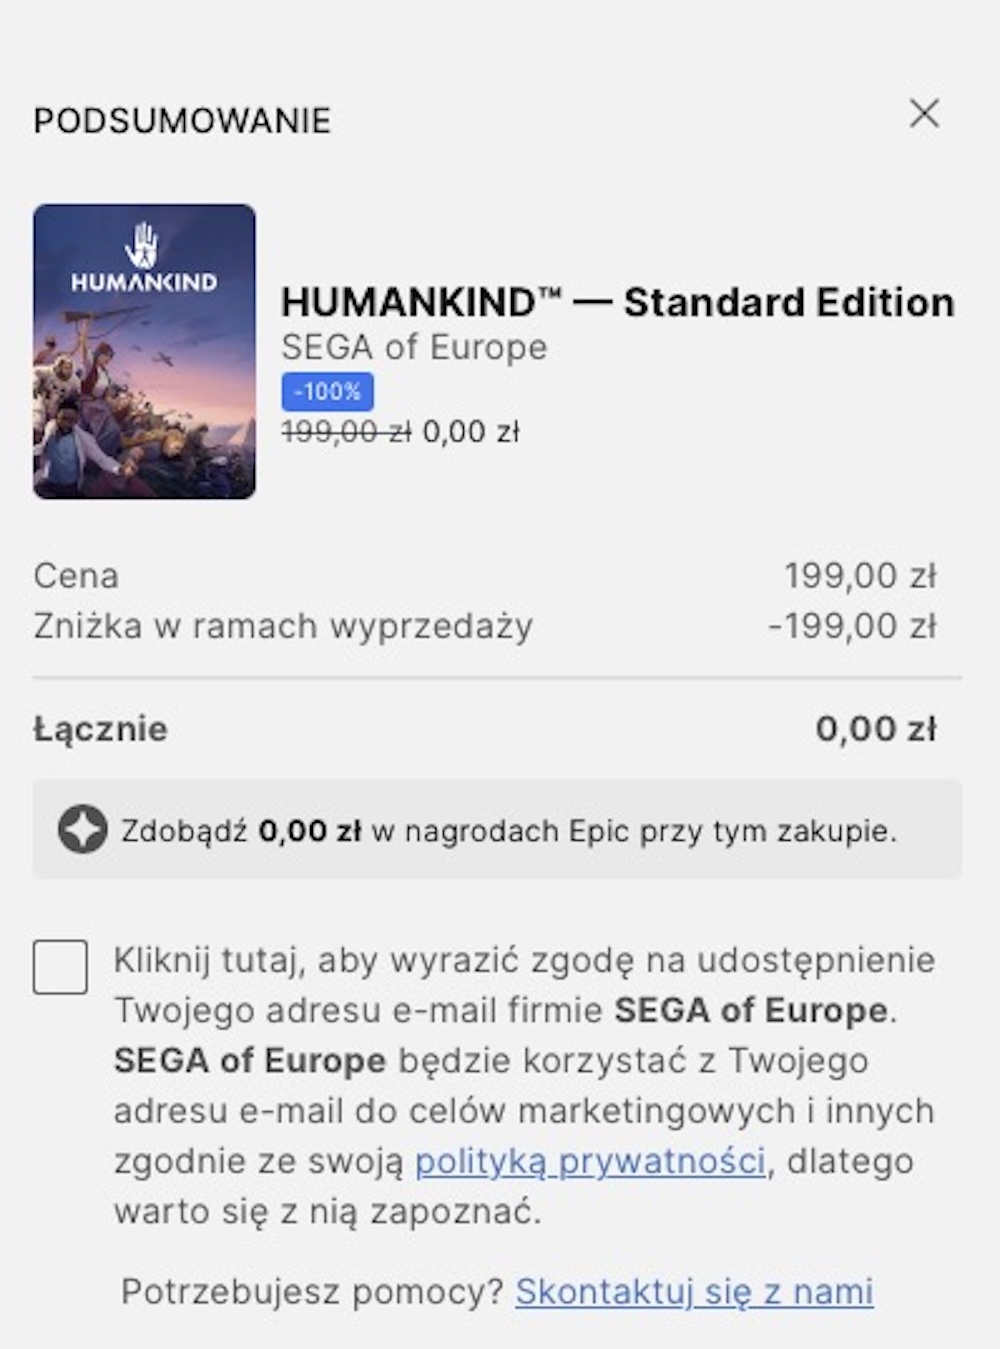Click the 0,00 zł discounted price under the badge
The height and width of the screenshot is (1349, 1000).
click(471, 432)
